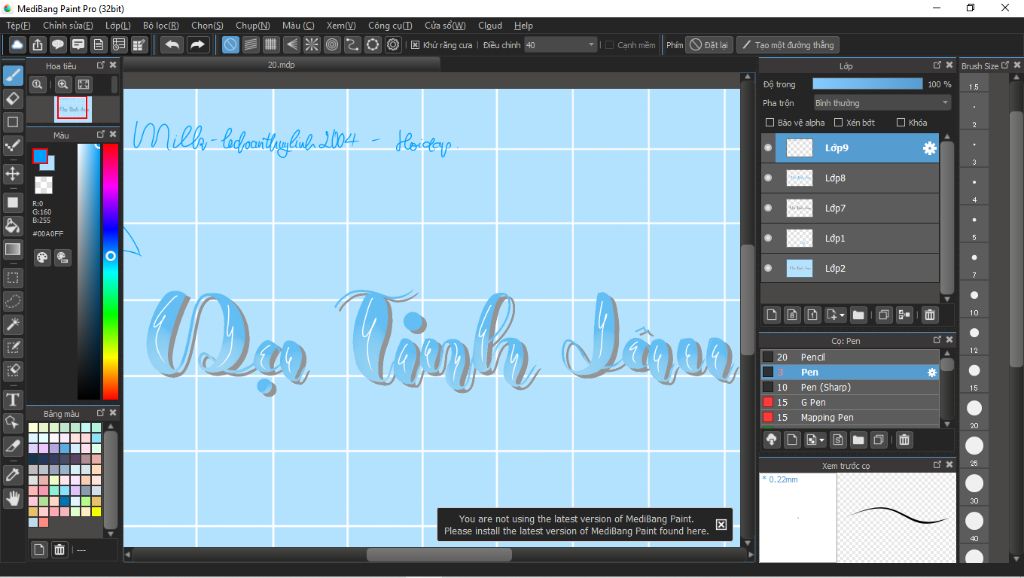Open Lớp9 layer settings gear

(x=929, y=148)
